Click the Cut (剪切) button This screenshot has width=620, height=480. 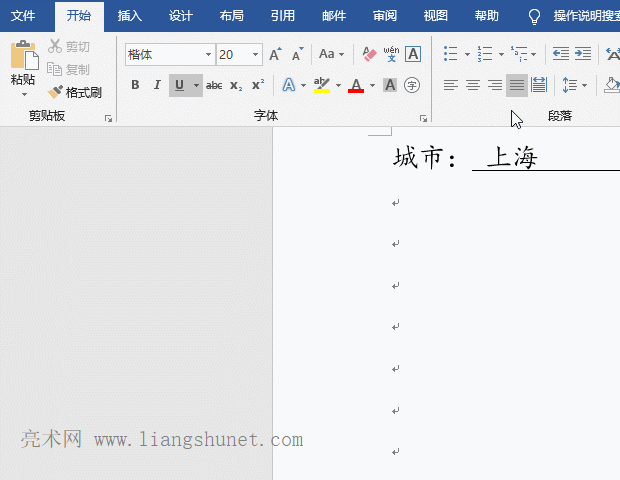click(x=69, y=46)
